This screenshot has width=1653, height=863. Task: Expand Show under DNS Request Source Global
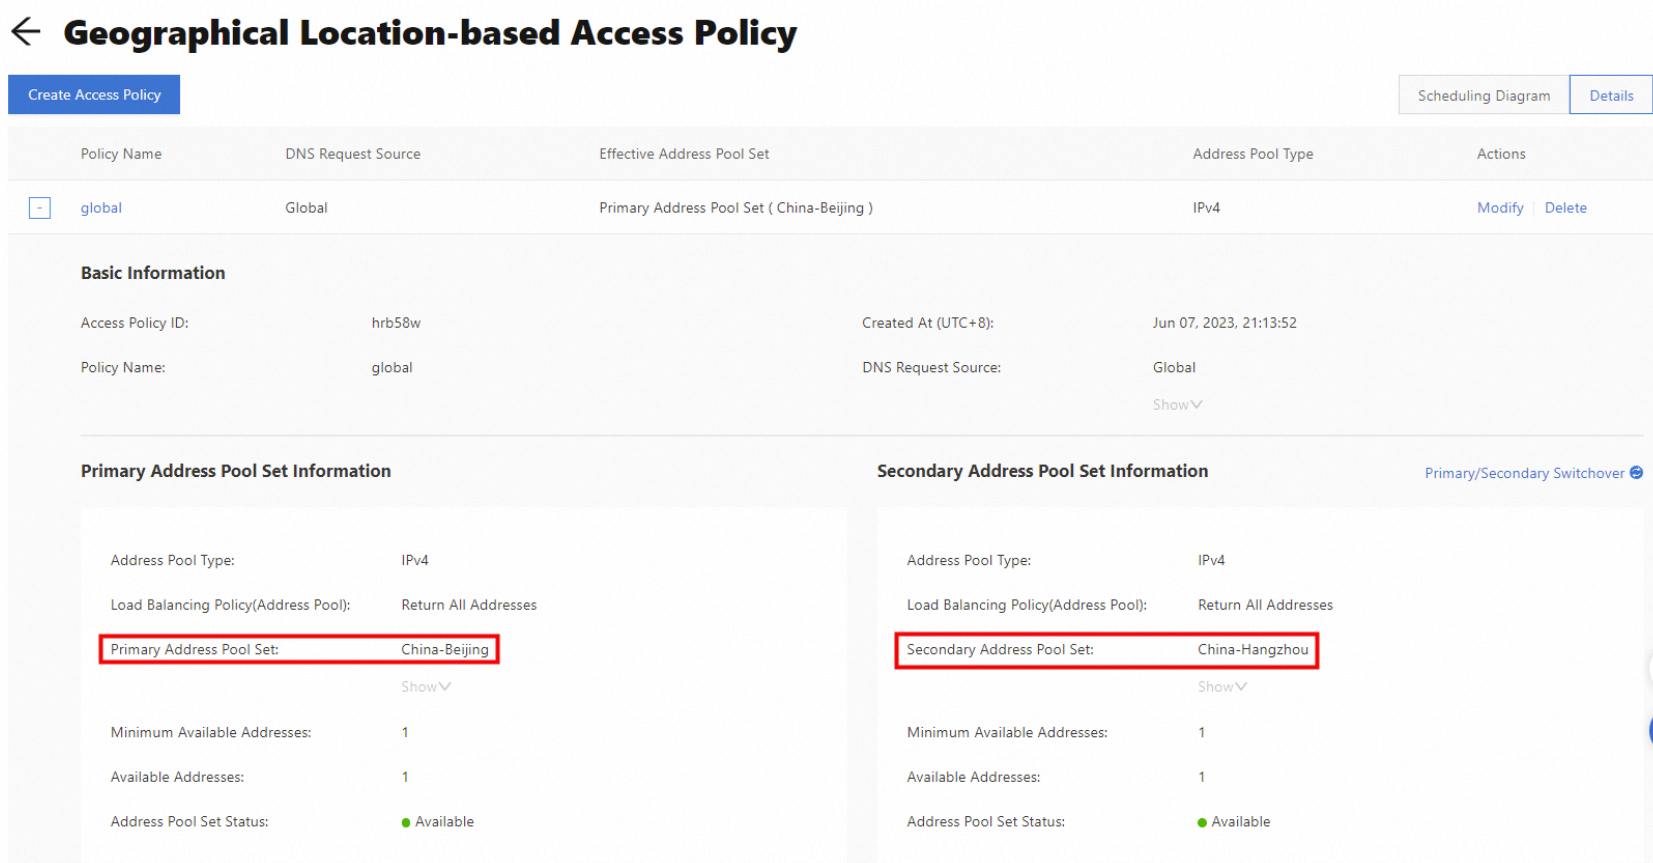(x=1177, y=405)
